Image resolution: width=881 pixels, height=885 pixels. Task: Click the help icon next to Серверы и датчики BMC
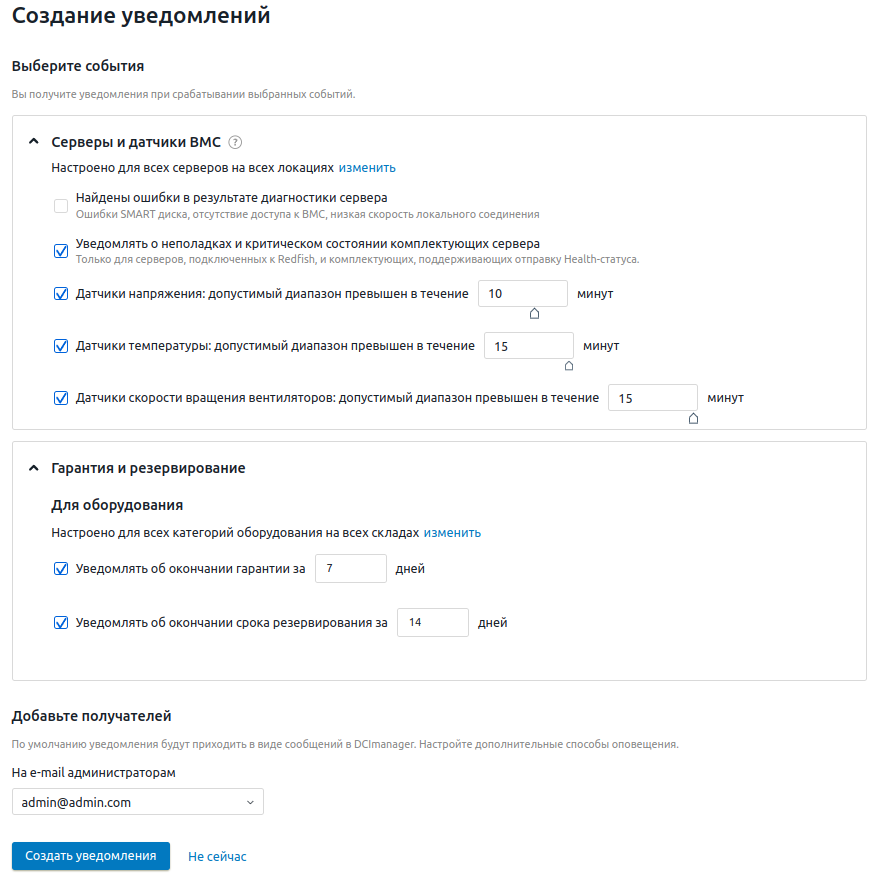tap(236, 142)
